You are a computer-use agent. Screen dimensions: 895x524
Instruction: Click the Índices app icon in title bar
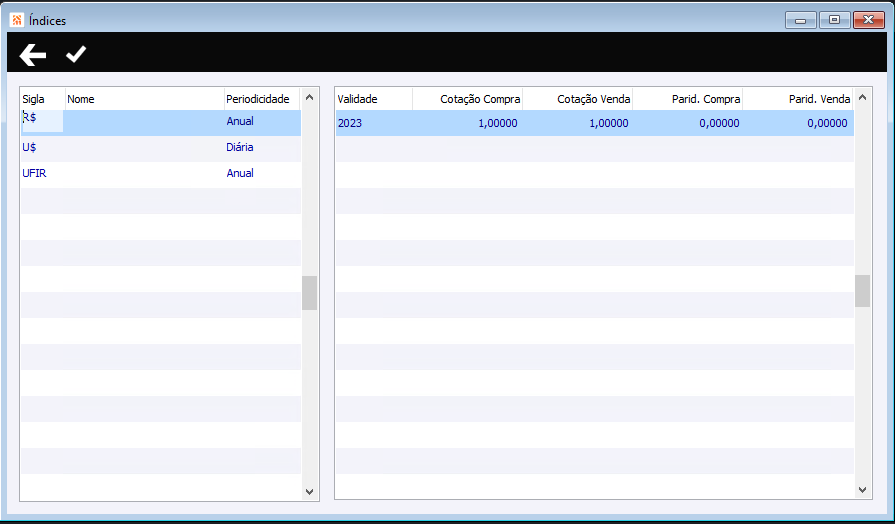(x=17, y=21)
